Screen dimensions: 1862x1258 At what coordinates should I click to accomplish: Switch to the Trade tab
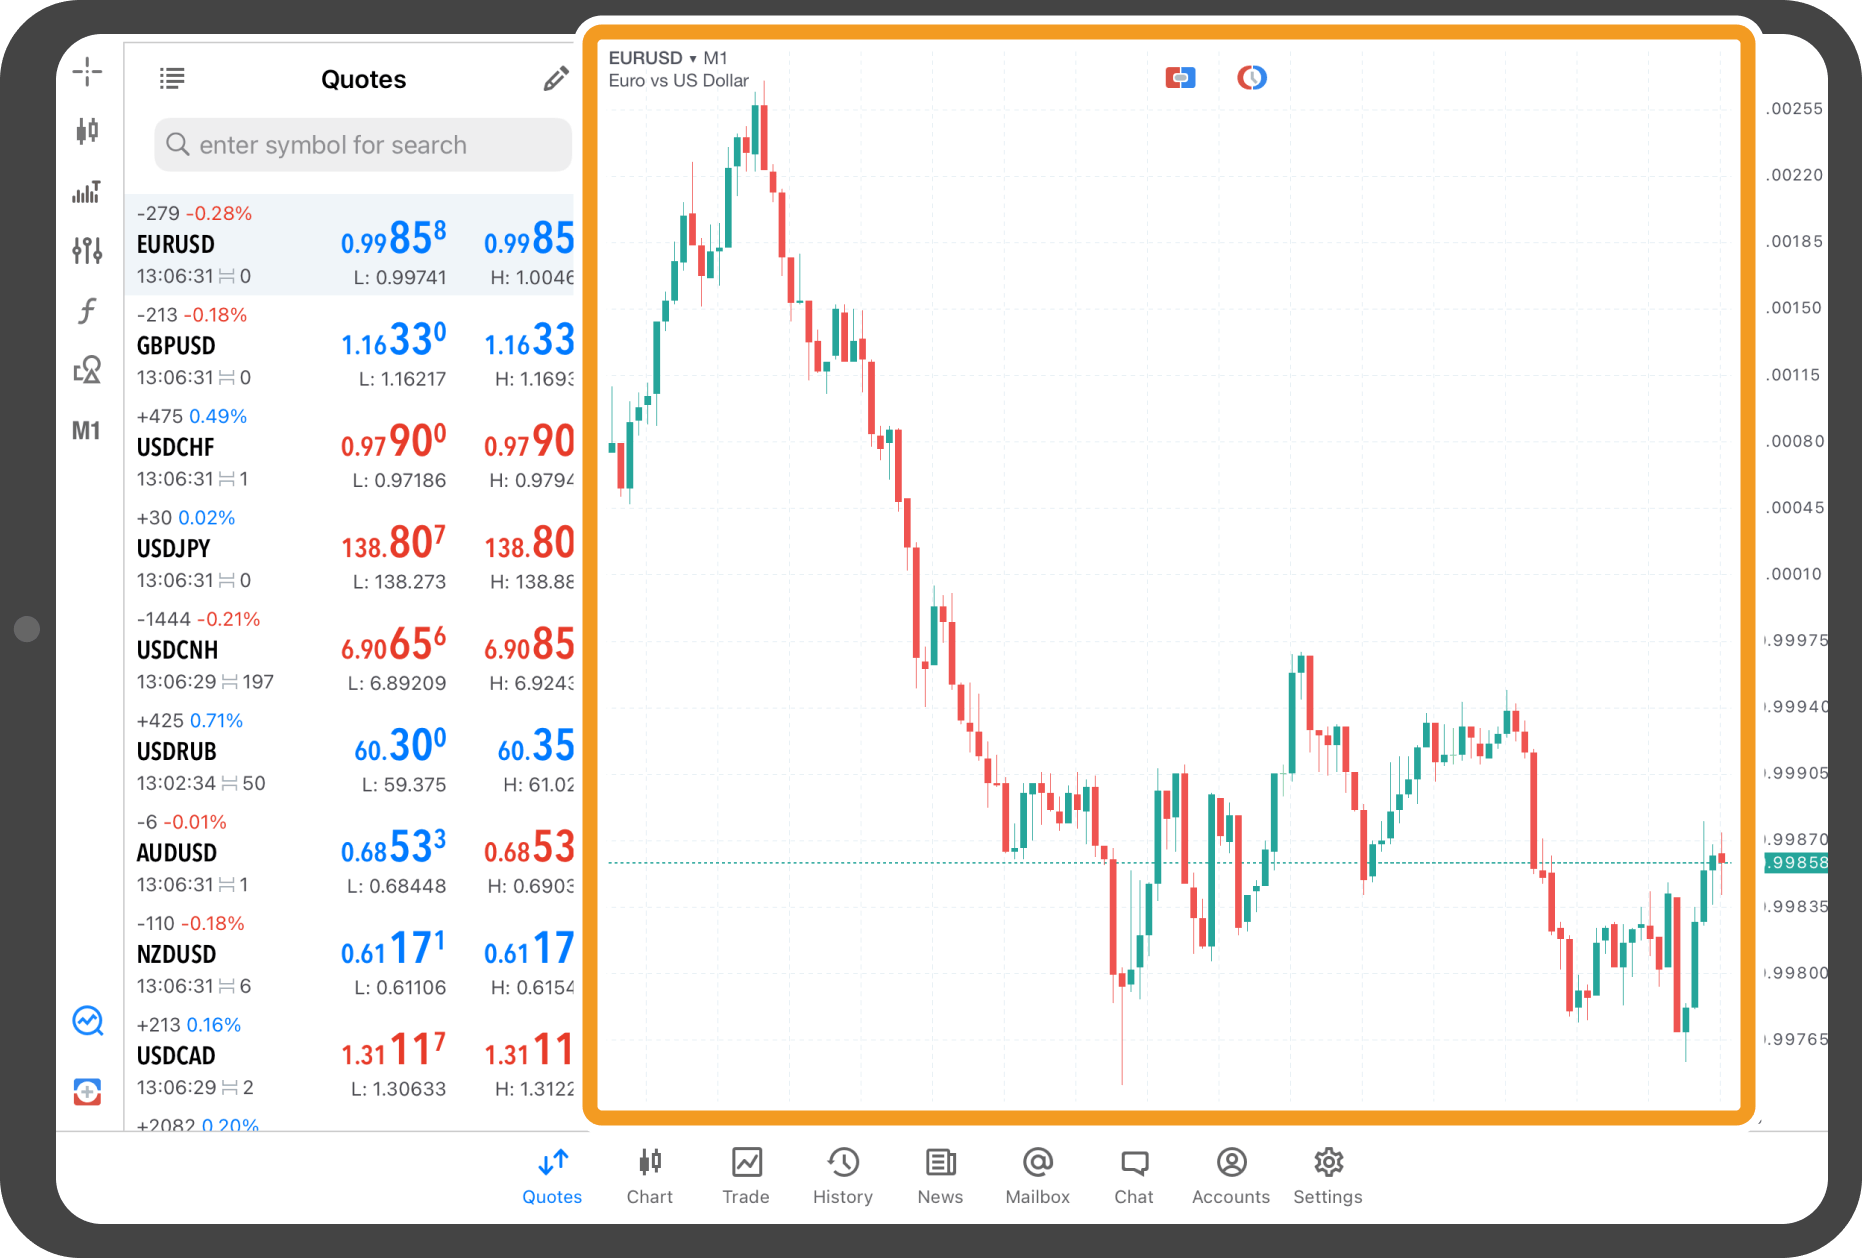746,1175
